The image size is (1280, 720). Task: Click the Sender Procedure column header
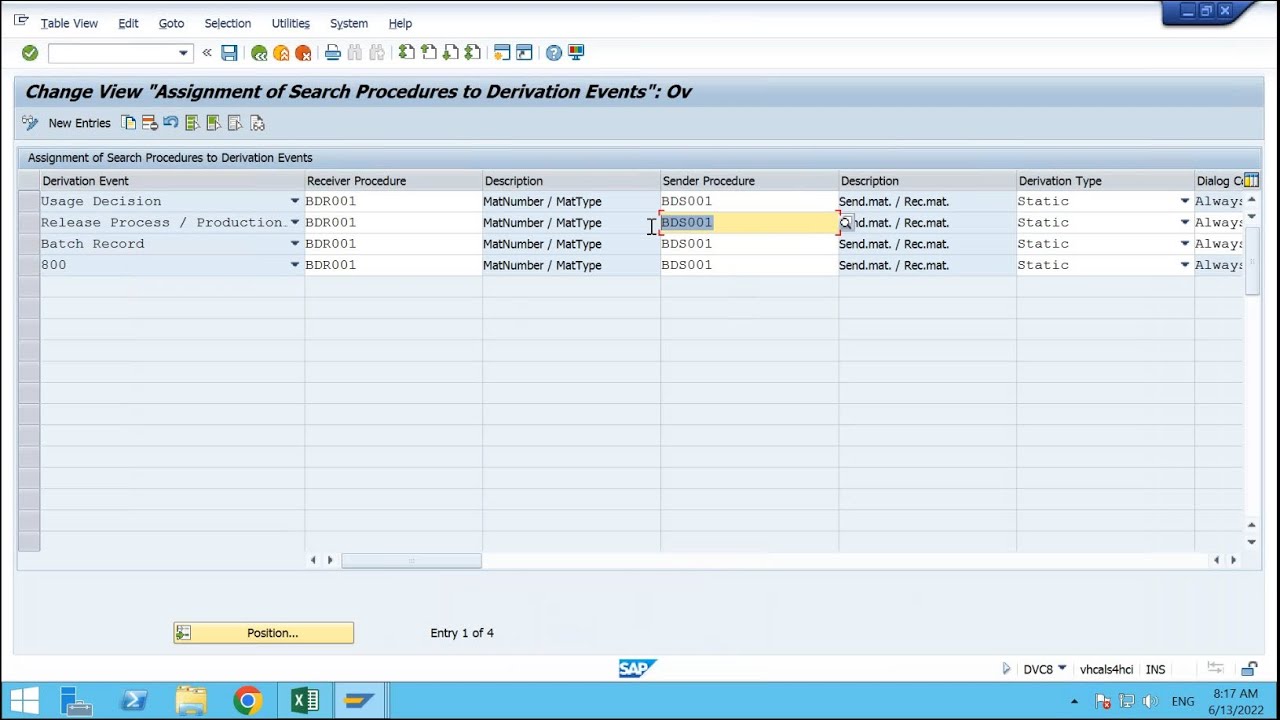tap(749, 181)
